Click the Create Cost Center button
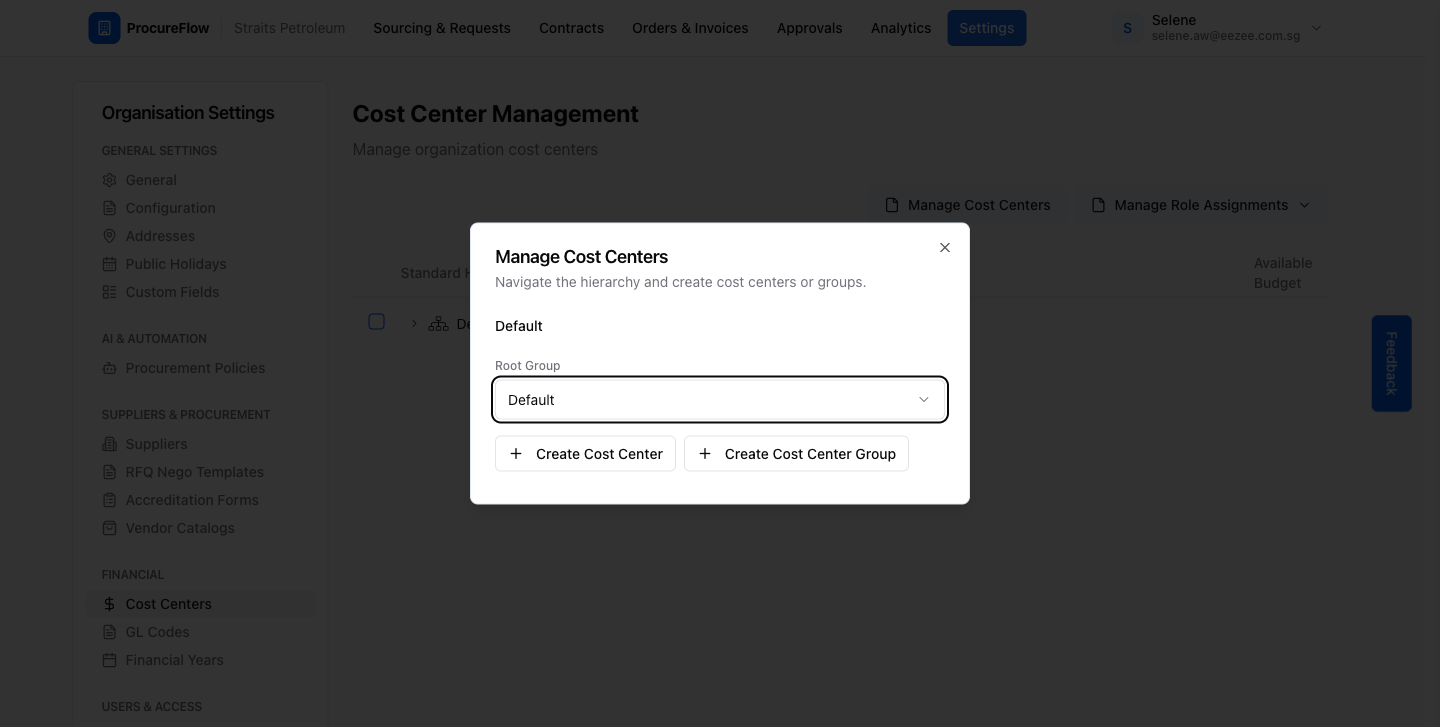This screenshot has height=727, width=1440. (585, 454)
